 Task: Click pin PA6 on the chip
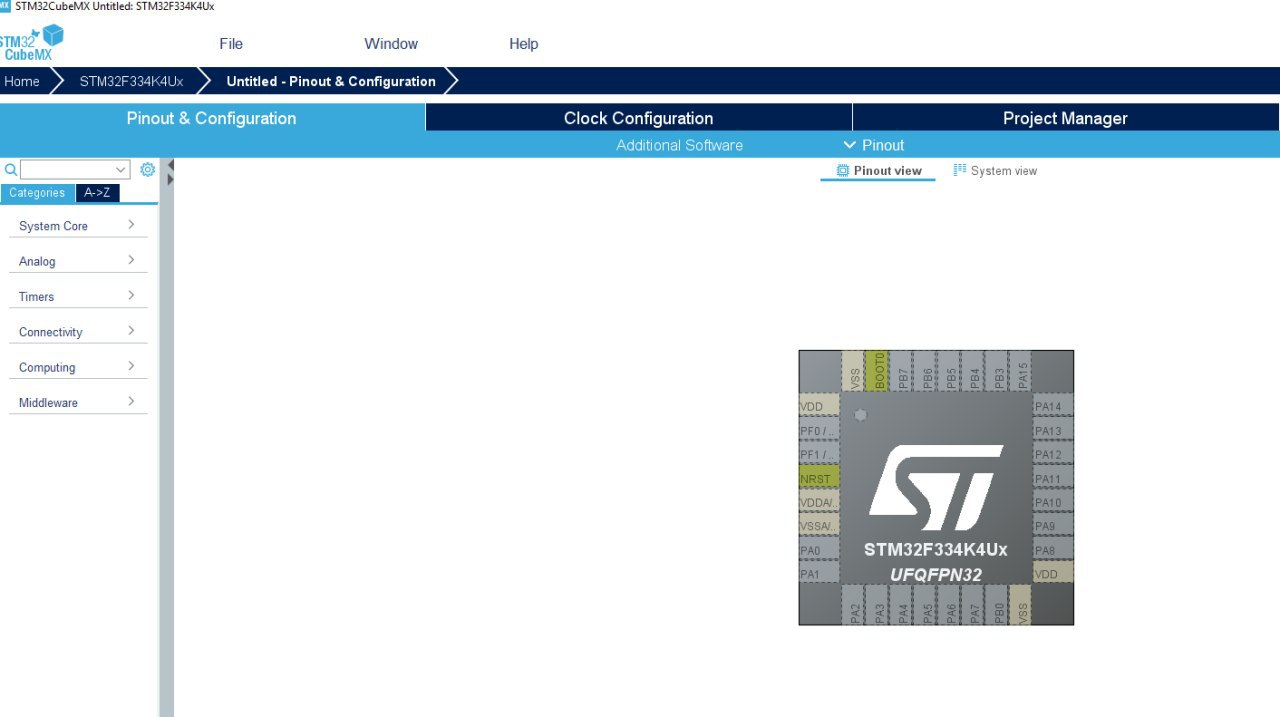[x=950, y=605]
